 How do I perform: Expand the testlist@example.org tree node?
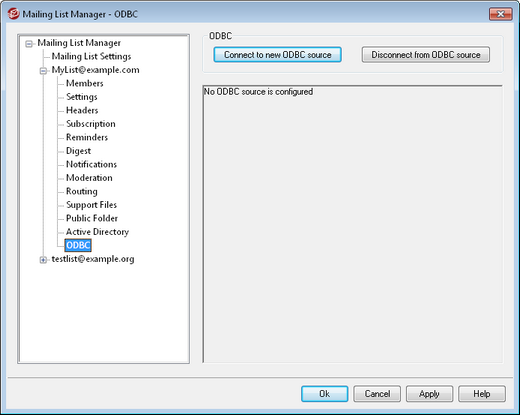(43, 260)
